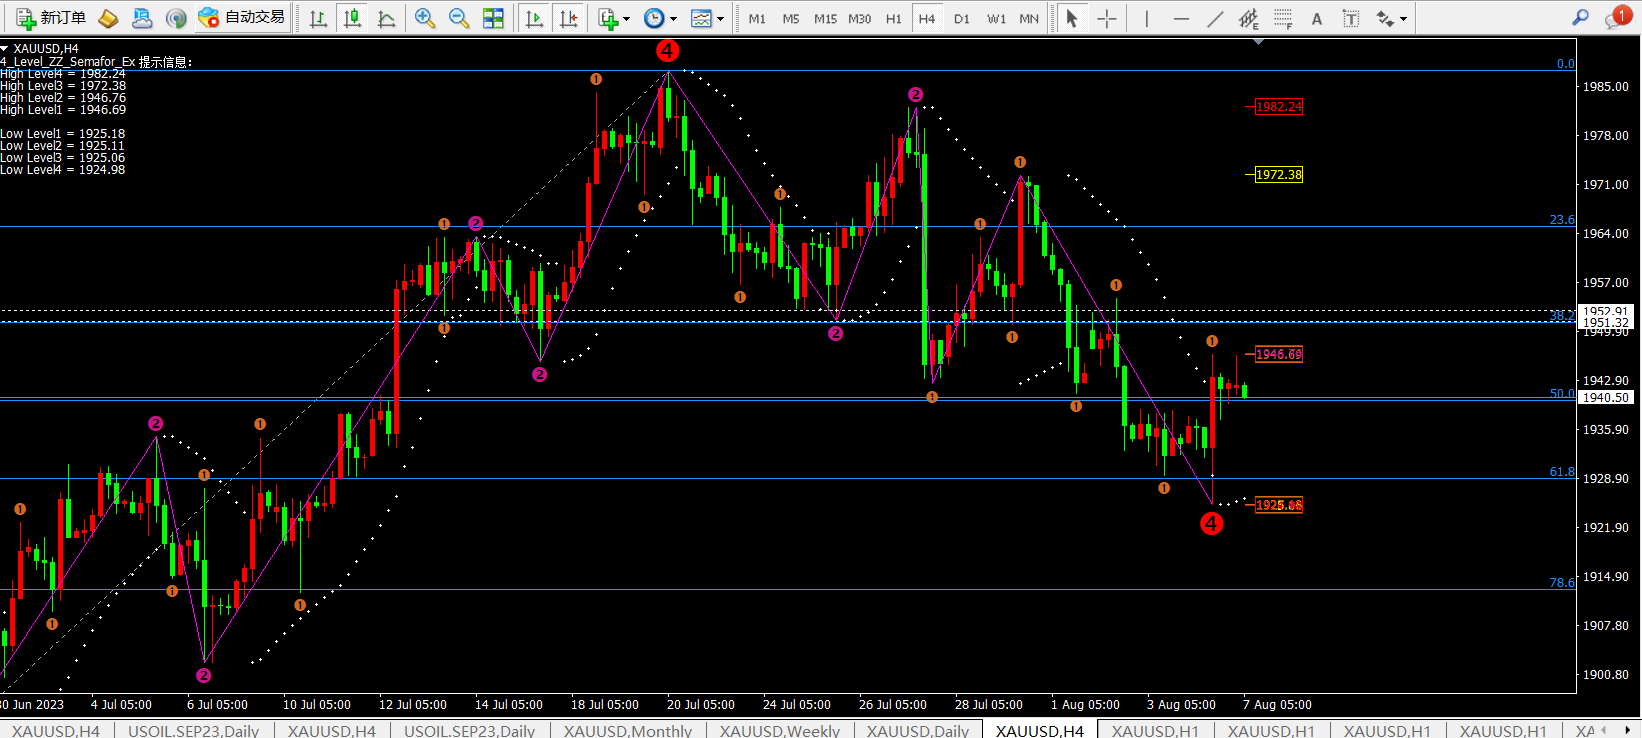Select the crosshair cursor tool
Viewport: 1642px width, 738px height.
click(x=1107, y=18)
